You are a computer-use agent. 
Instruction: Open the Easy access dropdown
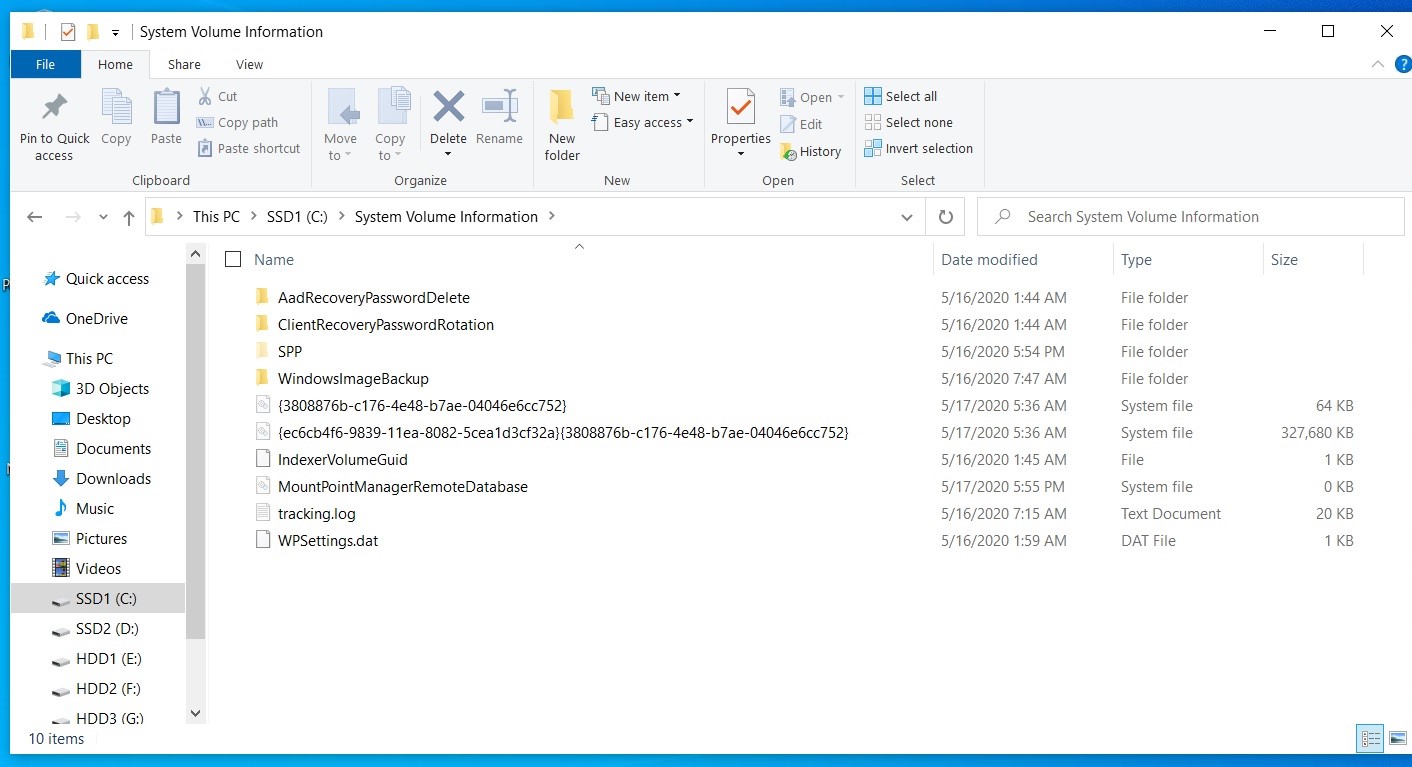tap(642, 122)
